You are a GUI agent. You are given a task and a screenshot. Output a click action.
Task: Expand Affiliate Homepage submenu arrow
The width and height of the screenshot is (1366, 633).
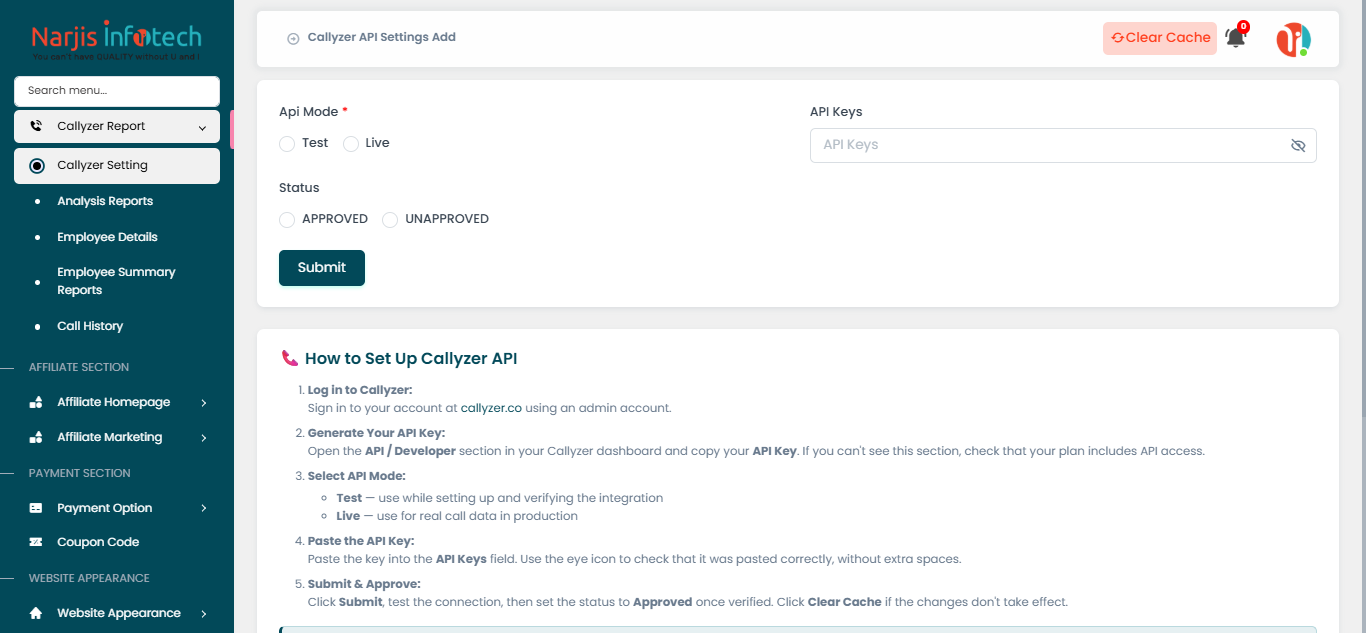click(x=204, y=402)
